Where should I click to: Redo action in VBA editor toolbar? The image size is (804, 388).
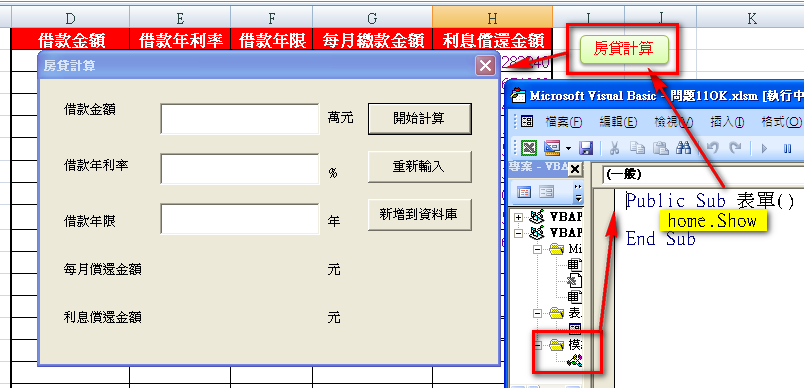[735, 148]
